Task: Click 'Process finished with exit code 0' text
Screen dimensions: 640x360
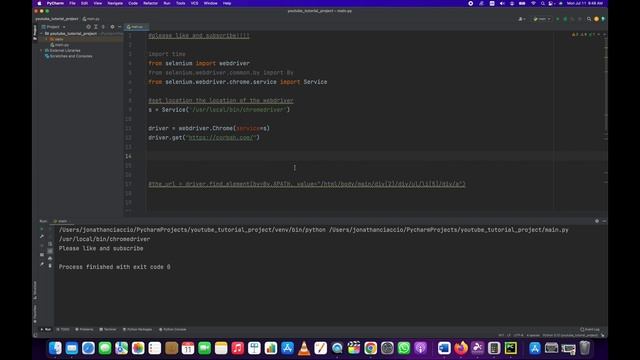Action: coord(115,267)
